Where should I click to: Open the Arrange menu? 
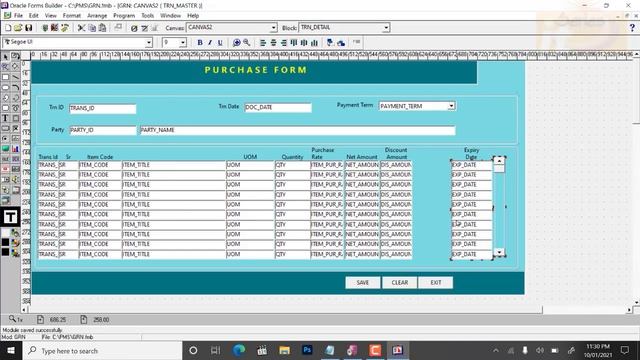(97, 16)
